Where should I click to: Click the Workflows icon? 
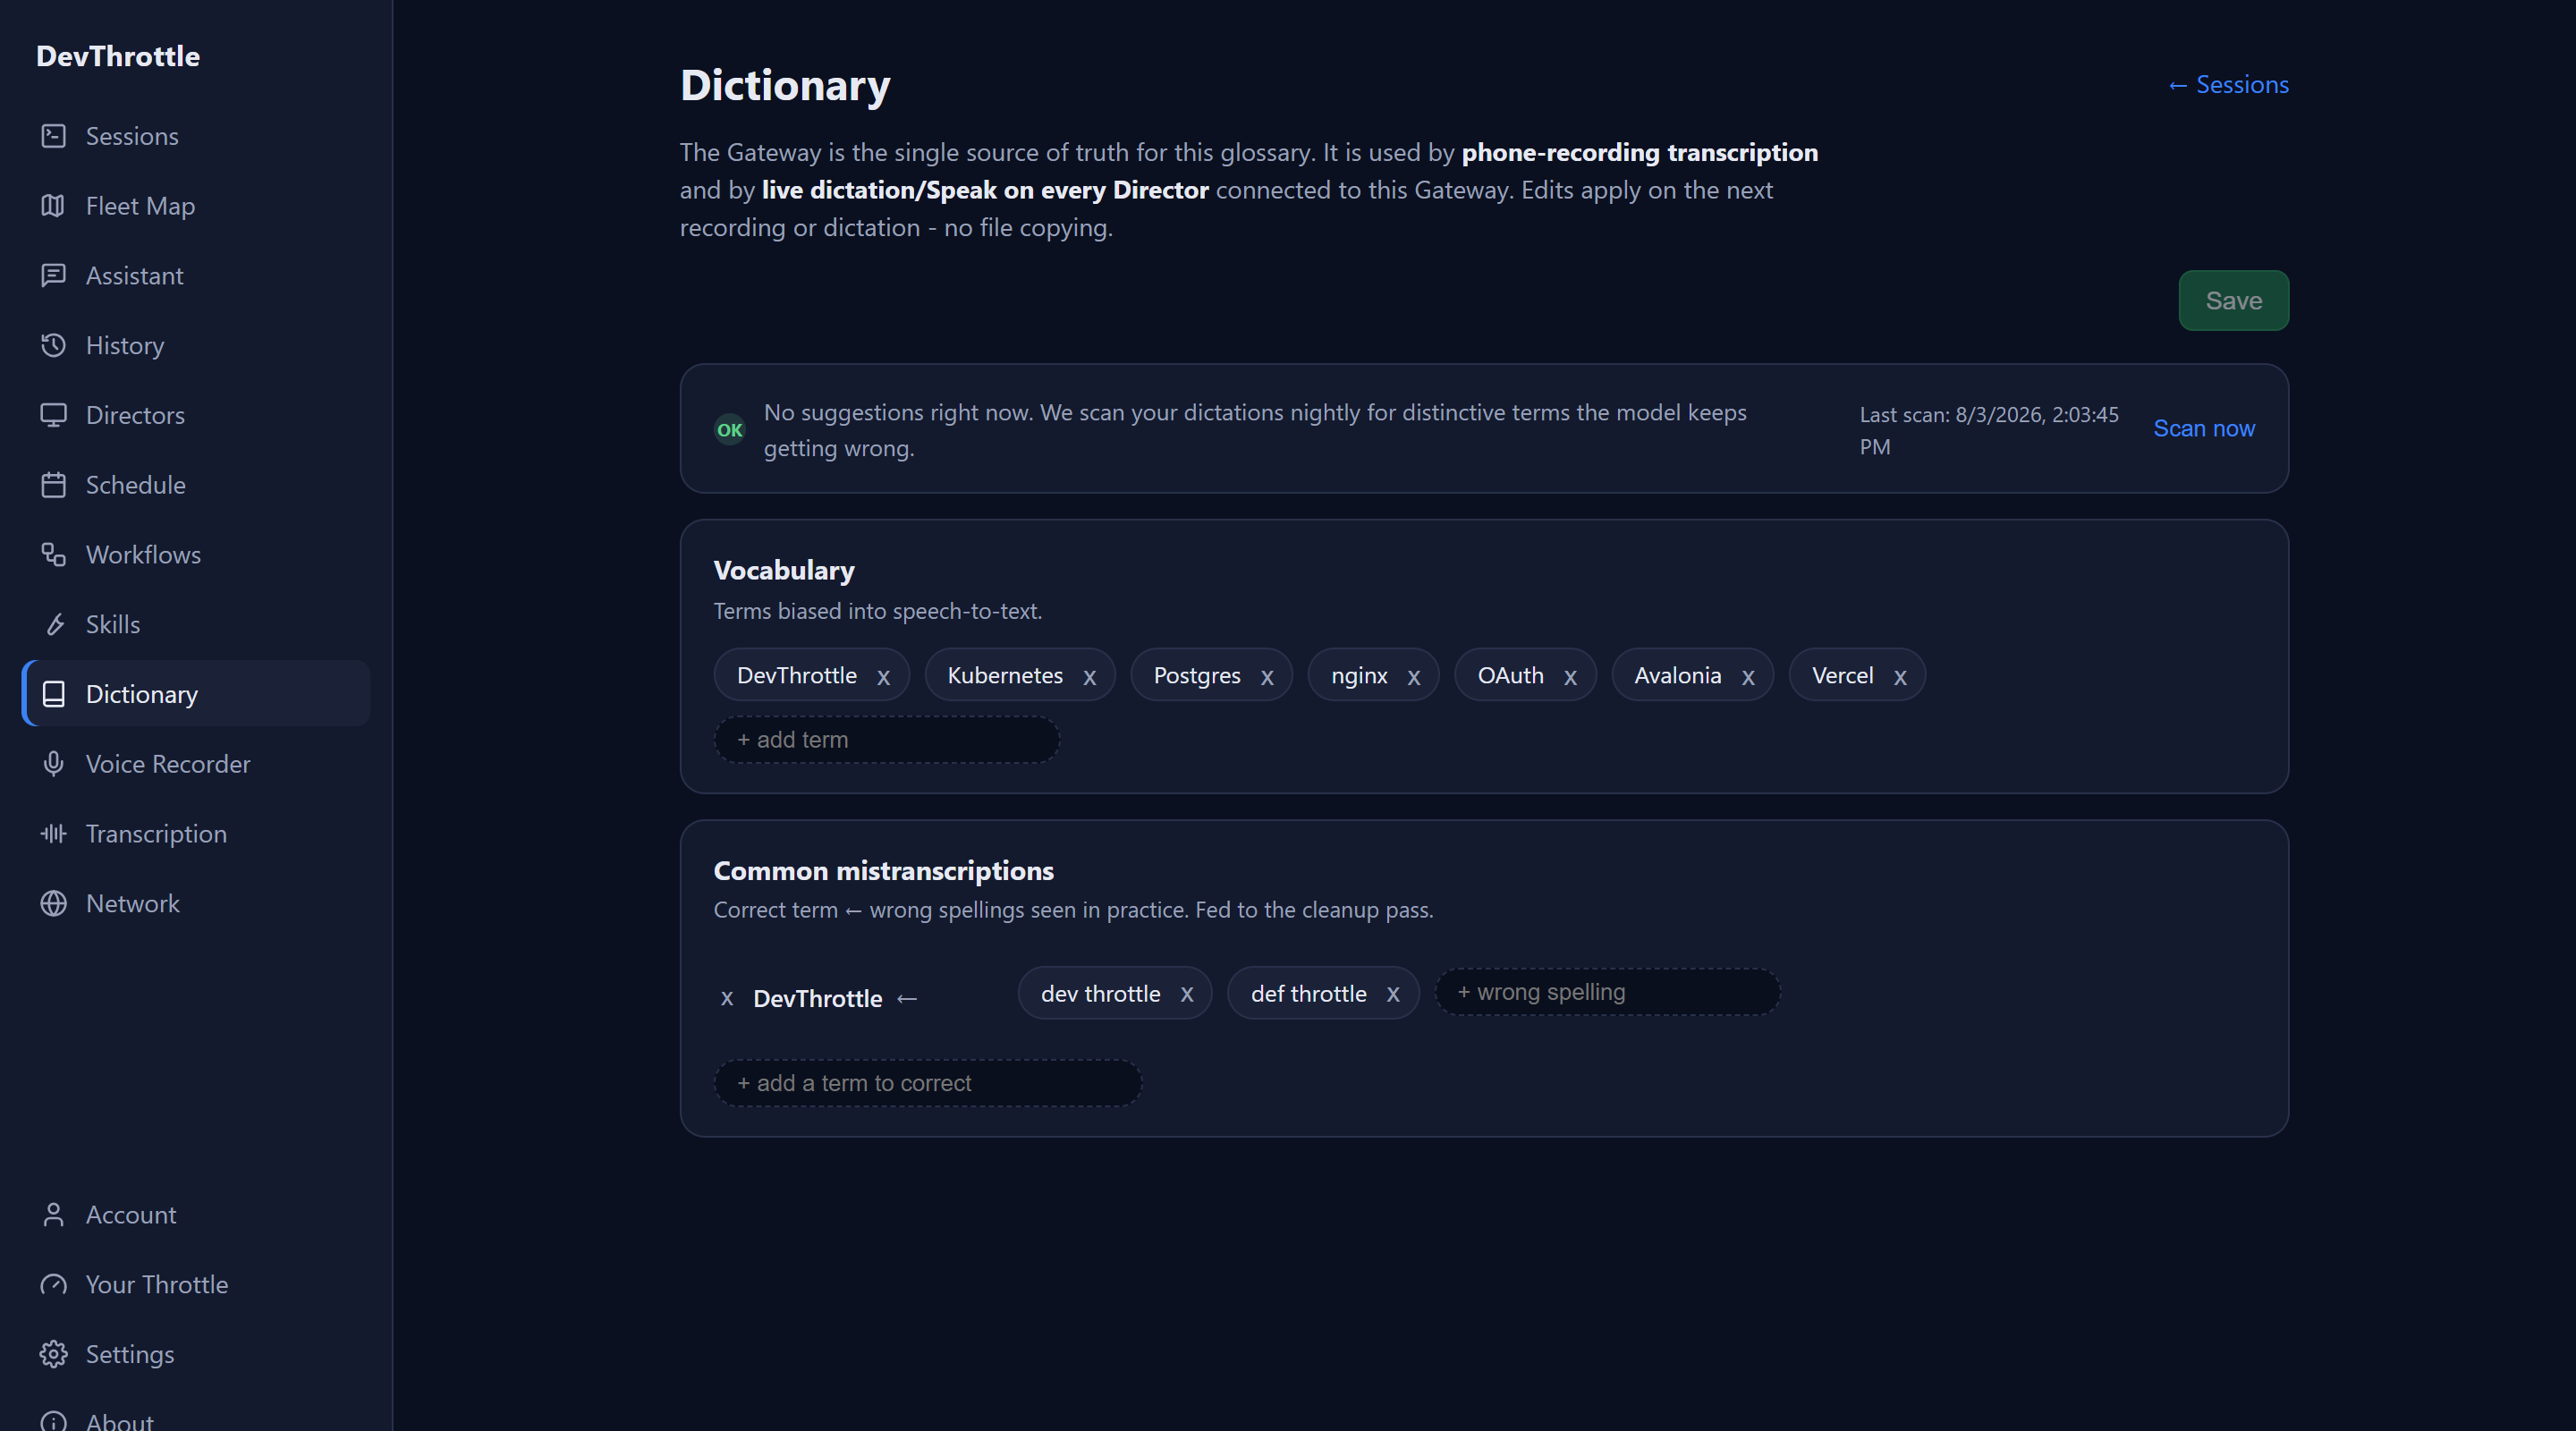pos(53,555)
